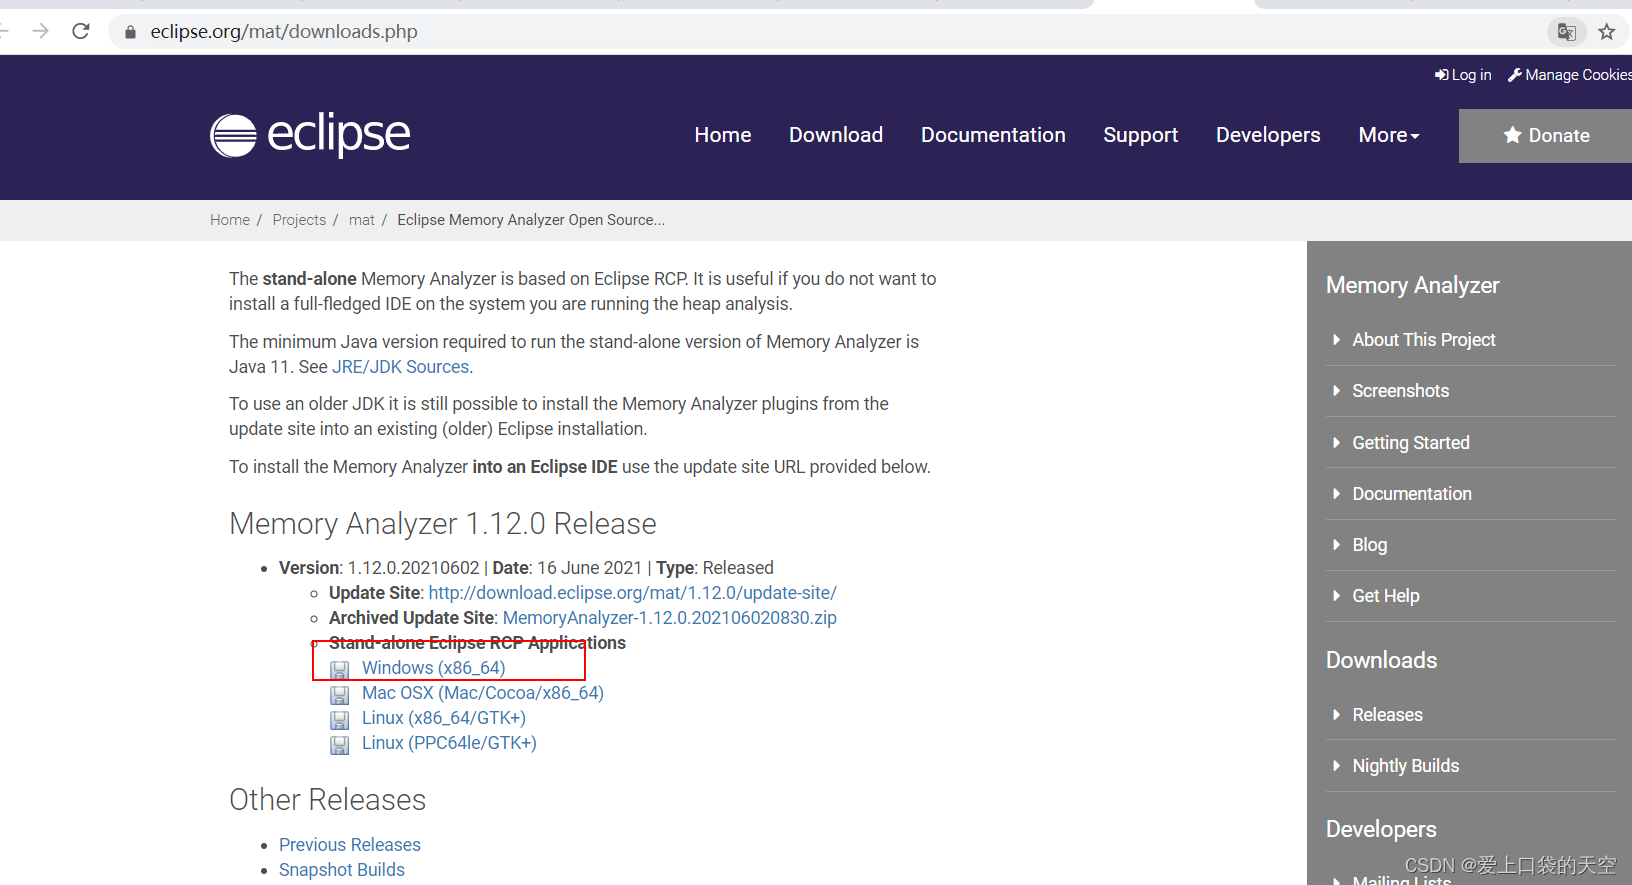Click the star icon on Donate button
This screenshot has width=1632, height=885.
[x=1512, y=135]
